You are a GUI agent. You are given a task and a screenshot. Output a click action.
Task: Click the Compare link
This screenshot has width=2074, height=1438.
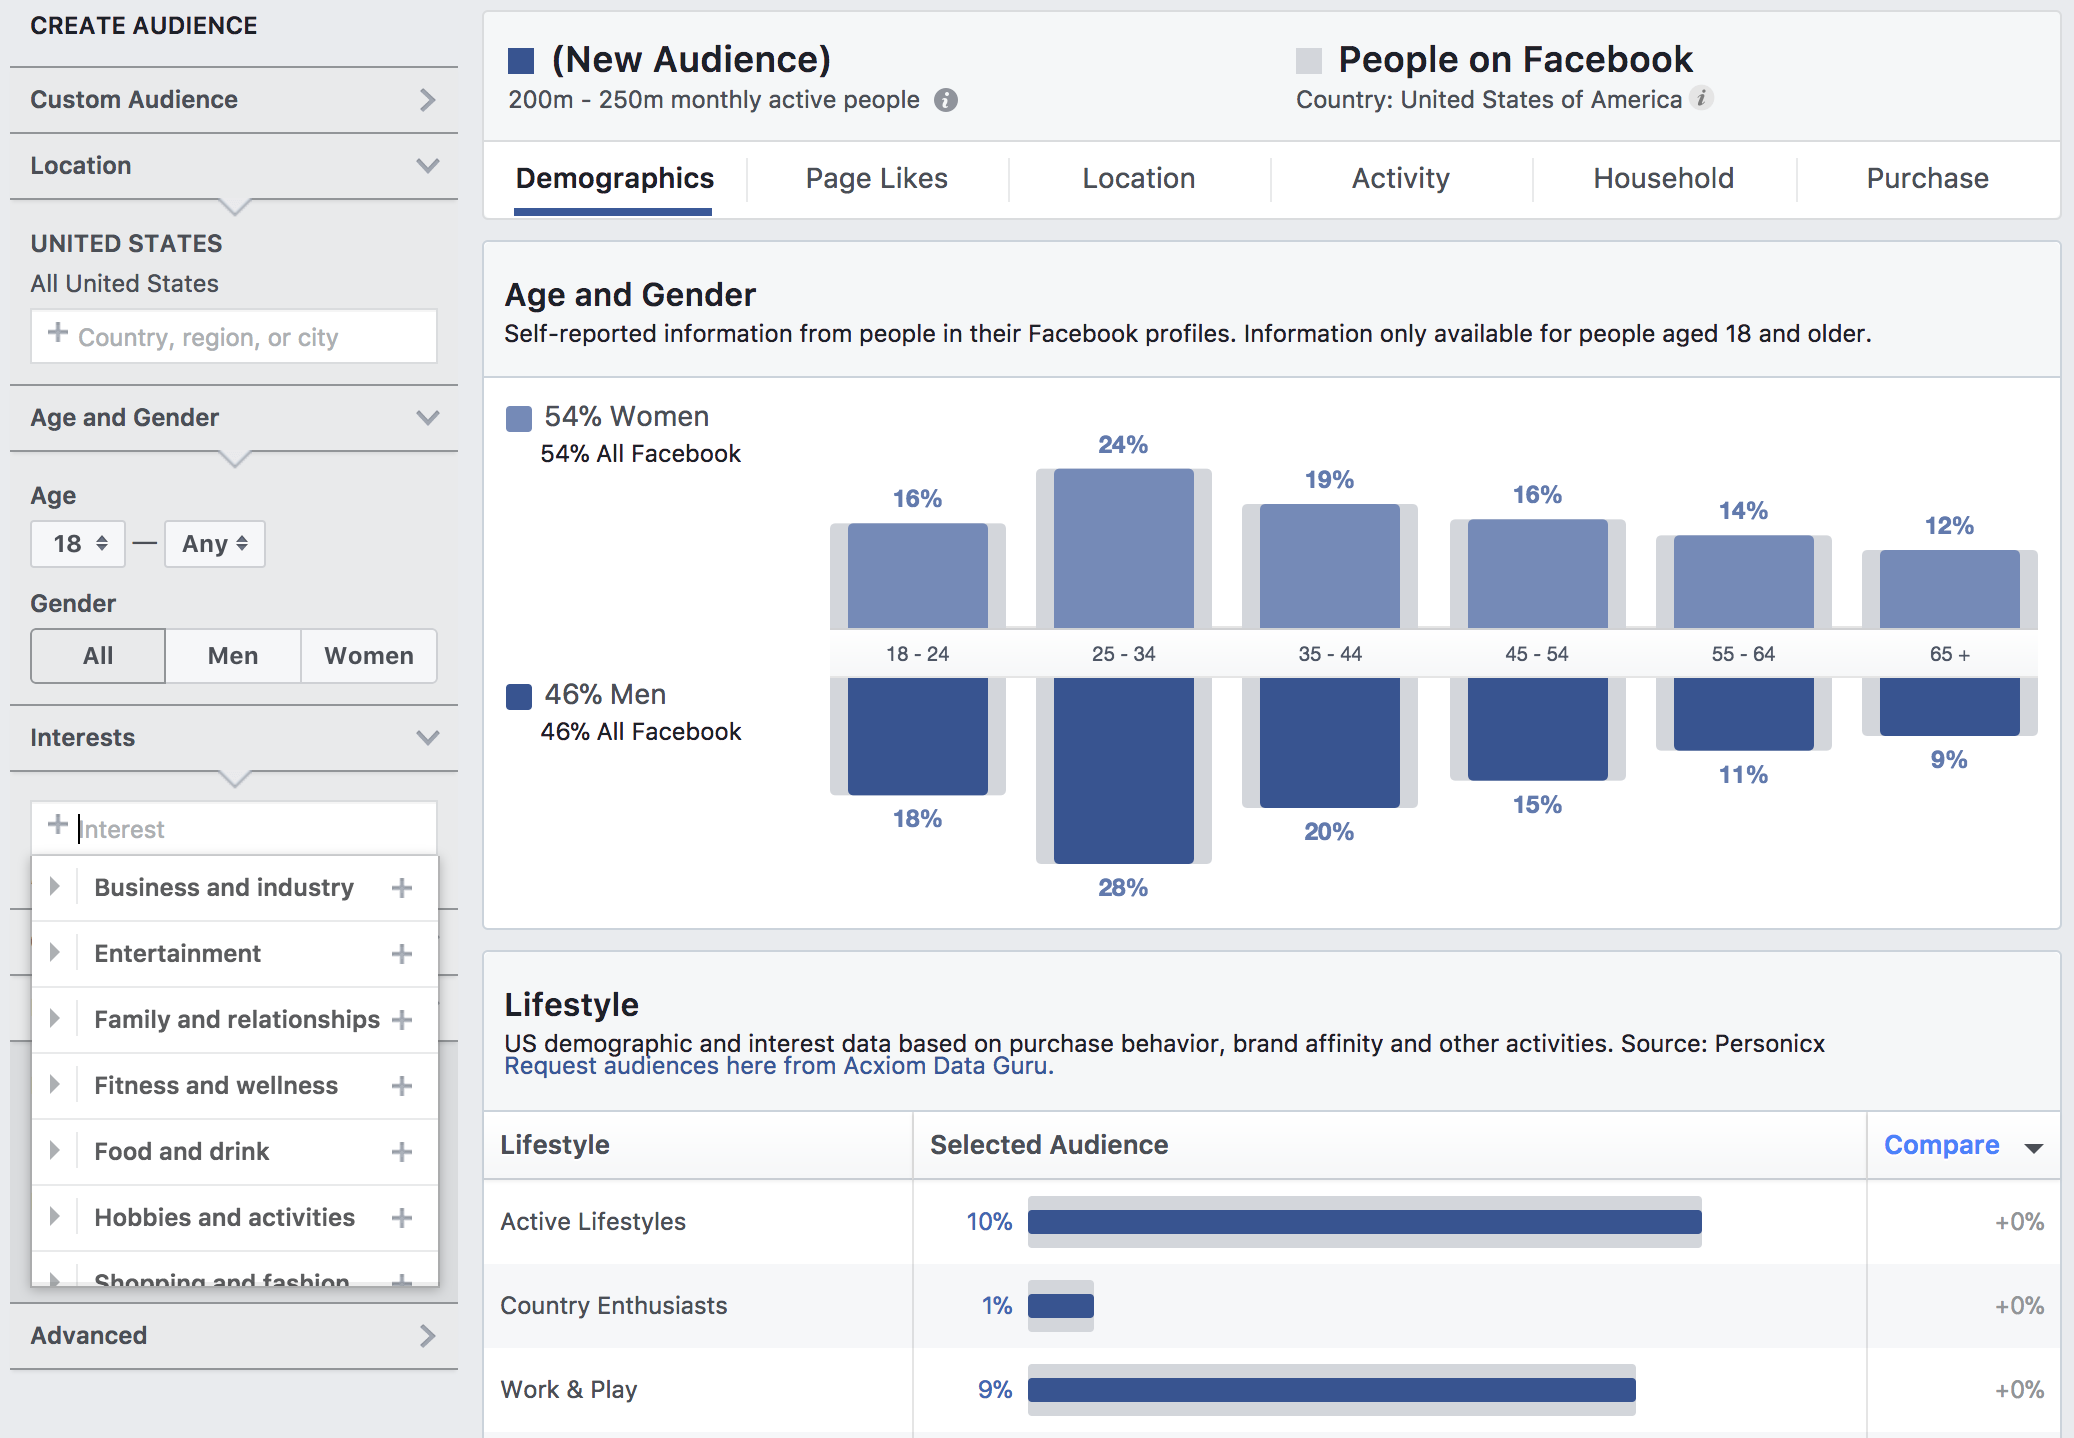pos(1942,1146)
